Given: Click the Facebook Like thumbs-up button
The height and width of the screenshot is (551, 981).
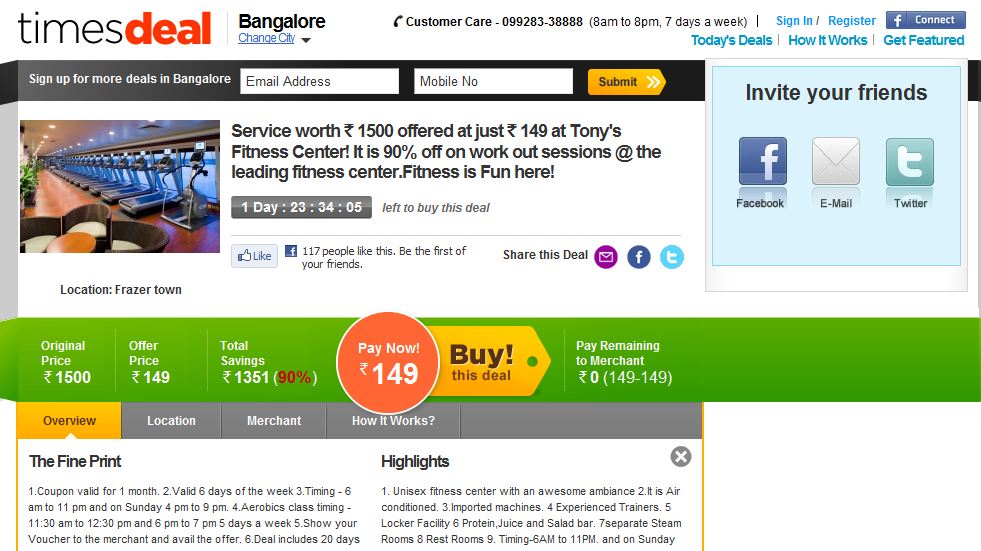Looking at the screenshot, I should coord(255,256).
